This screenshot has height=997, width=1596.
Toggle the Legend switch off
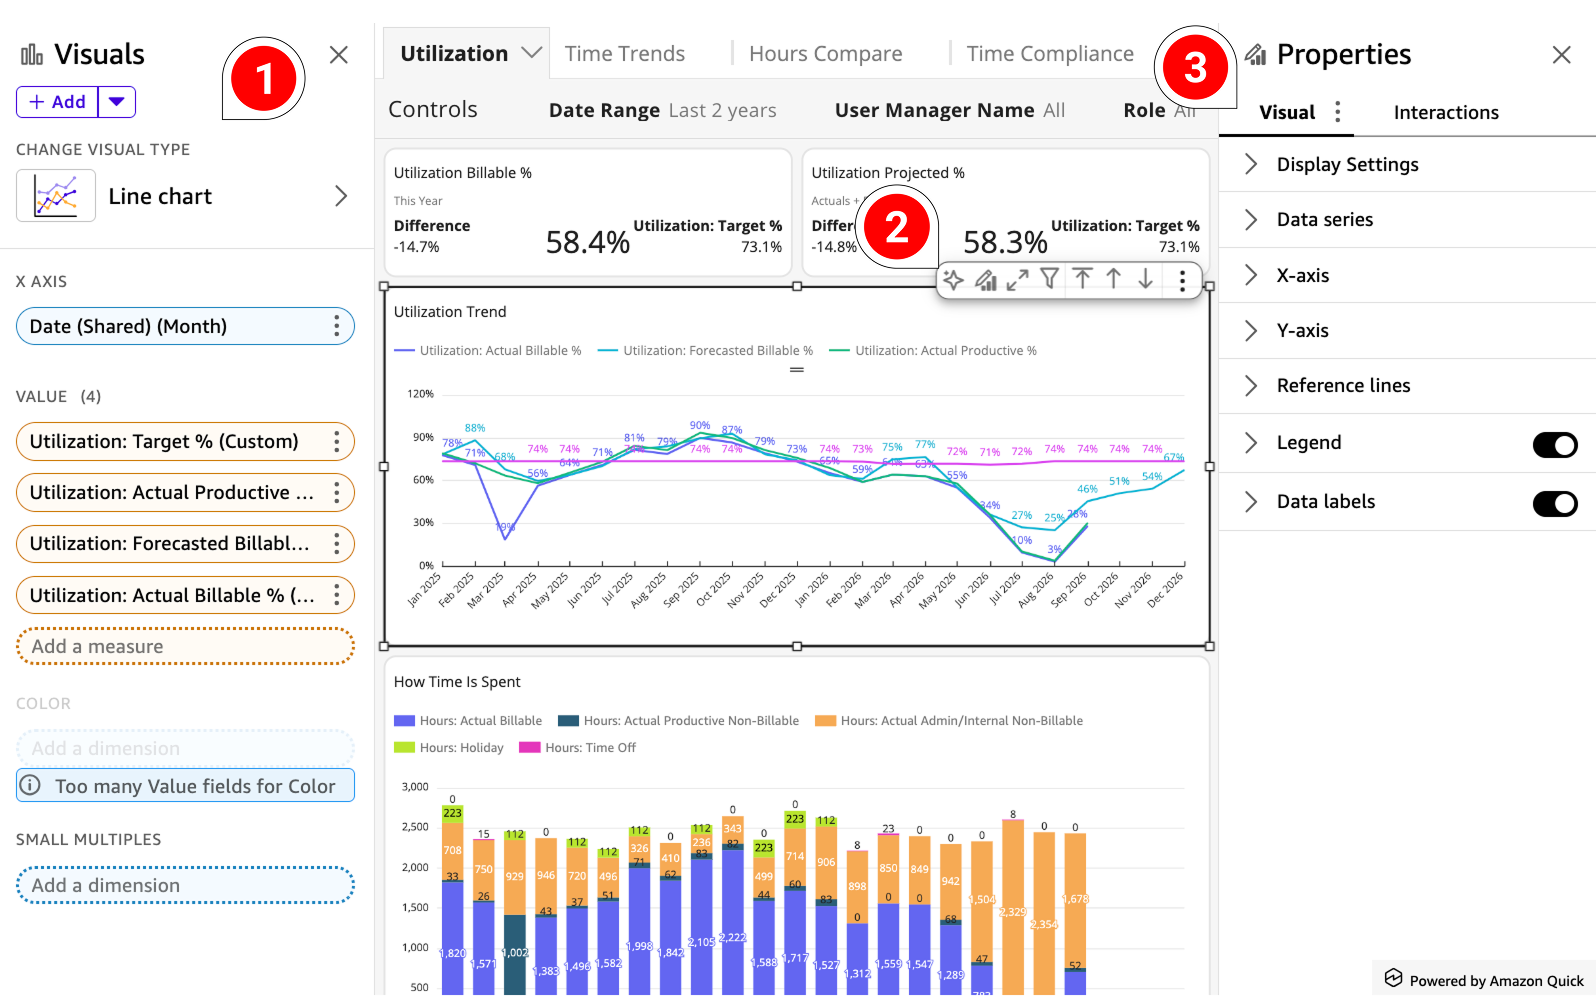point(1555,445)
